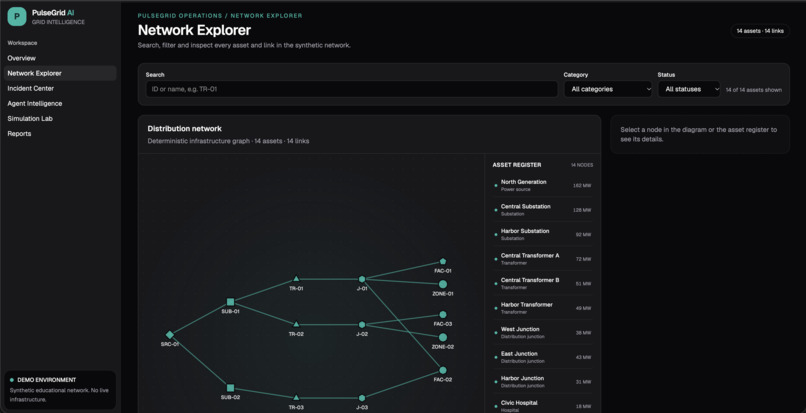Select the SRC-01 diamond node

170,335
